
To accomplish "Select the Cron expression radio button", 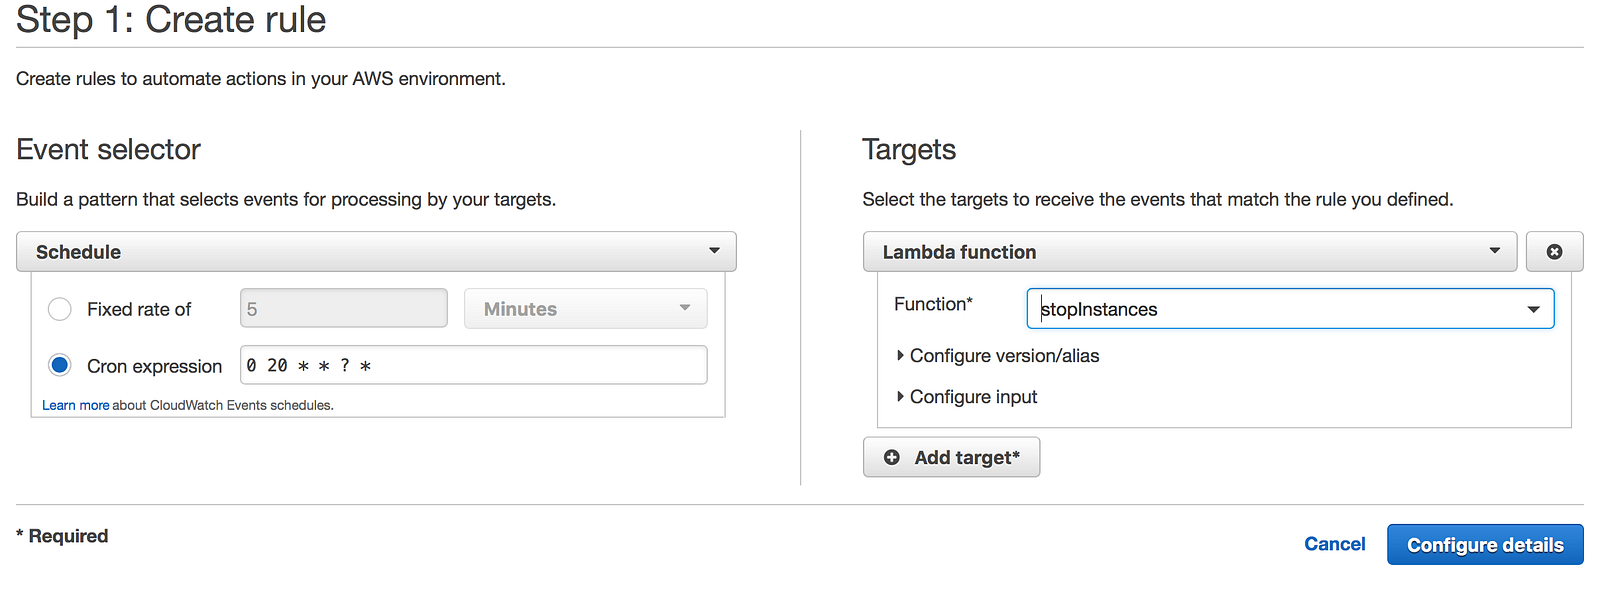I will click(60, 365).
